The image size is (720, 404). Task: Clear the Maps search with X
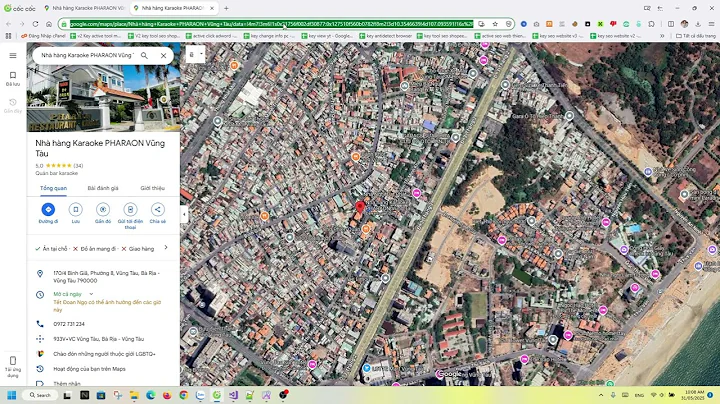[x=163, y=55]
